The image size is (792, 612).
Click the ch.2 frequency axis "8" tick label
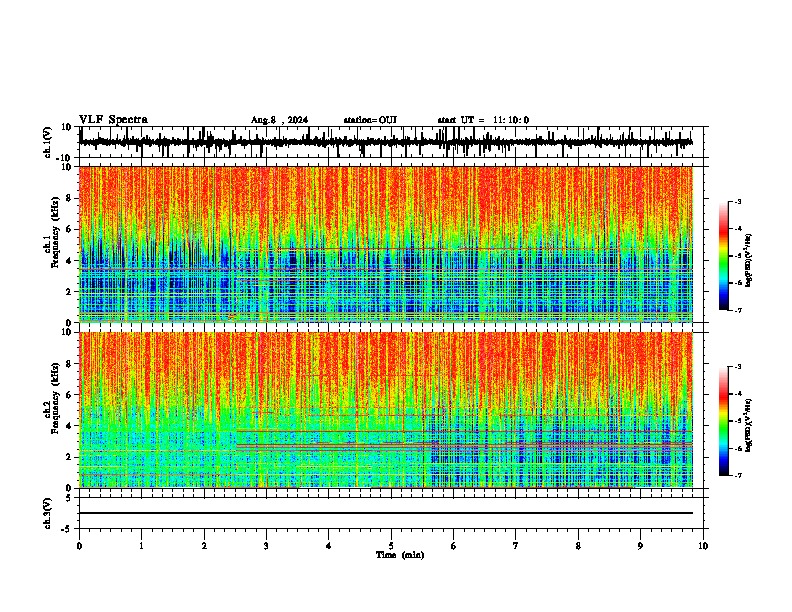[70, 364]
